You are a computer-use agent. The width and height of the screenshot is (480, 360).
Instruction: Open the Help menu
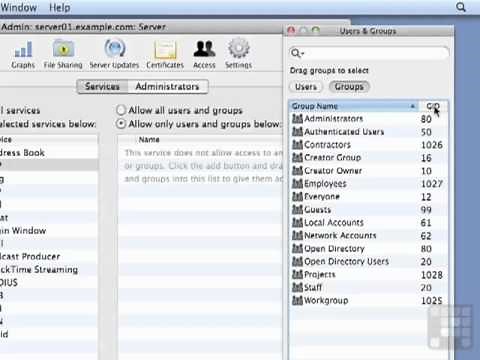(60, 7)
